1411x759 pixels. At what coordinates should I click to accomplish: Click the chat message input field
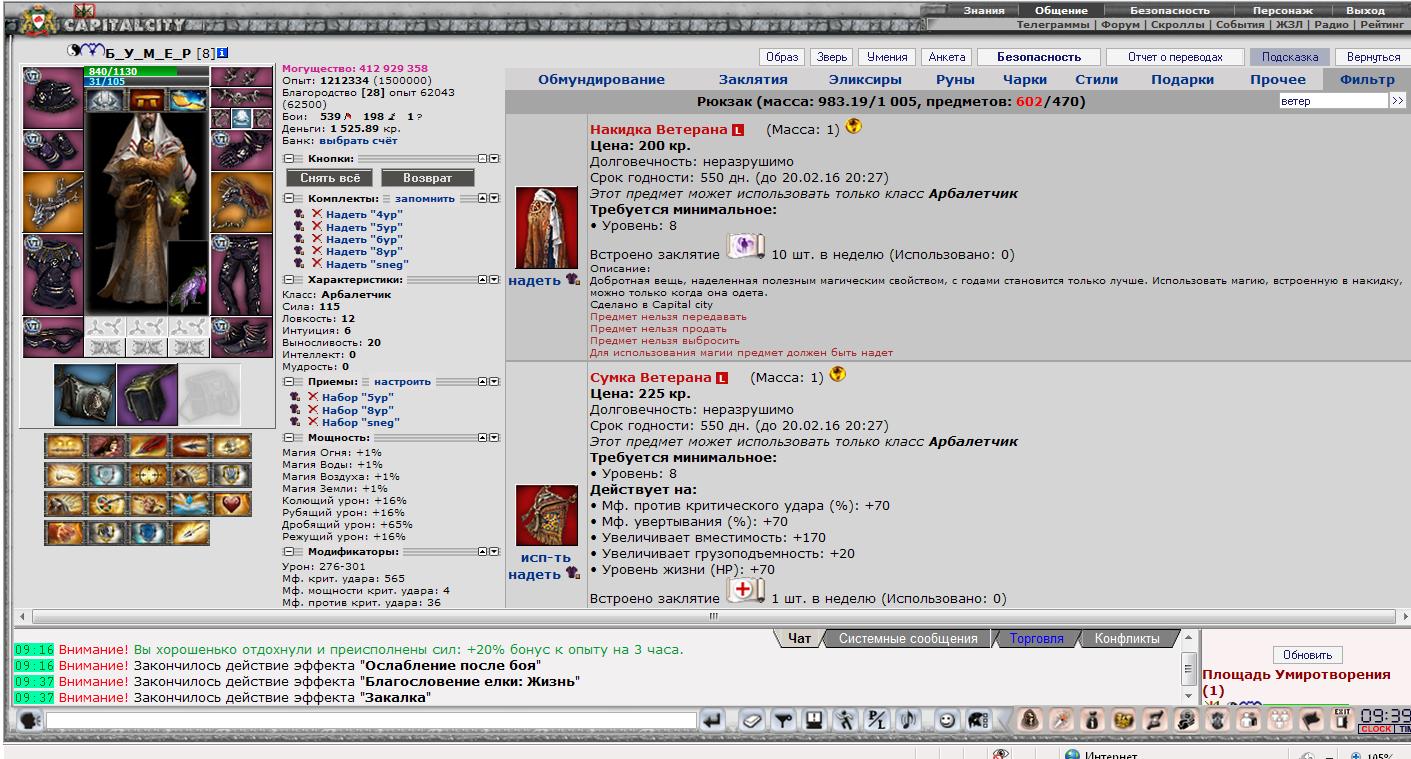(371, 720)
